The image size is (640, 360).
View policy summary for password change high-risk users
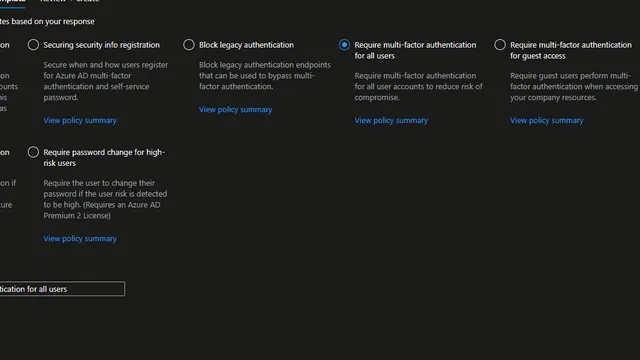coord(80,238)
